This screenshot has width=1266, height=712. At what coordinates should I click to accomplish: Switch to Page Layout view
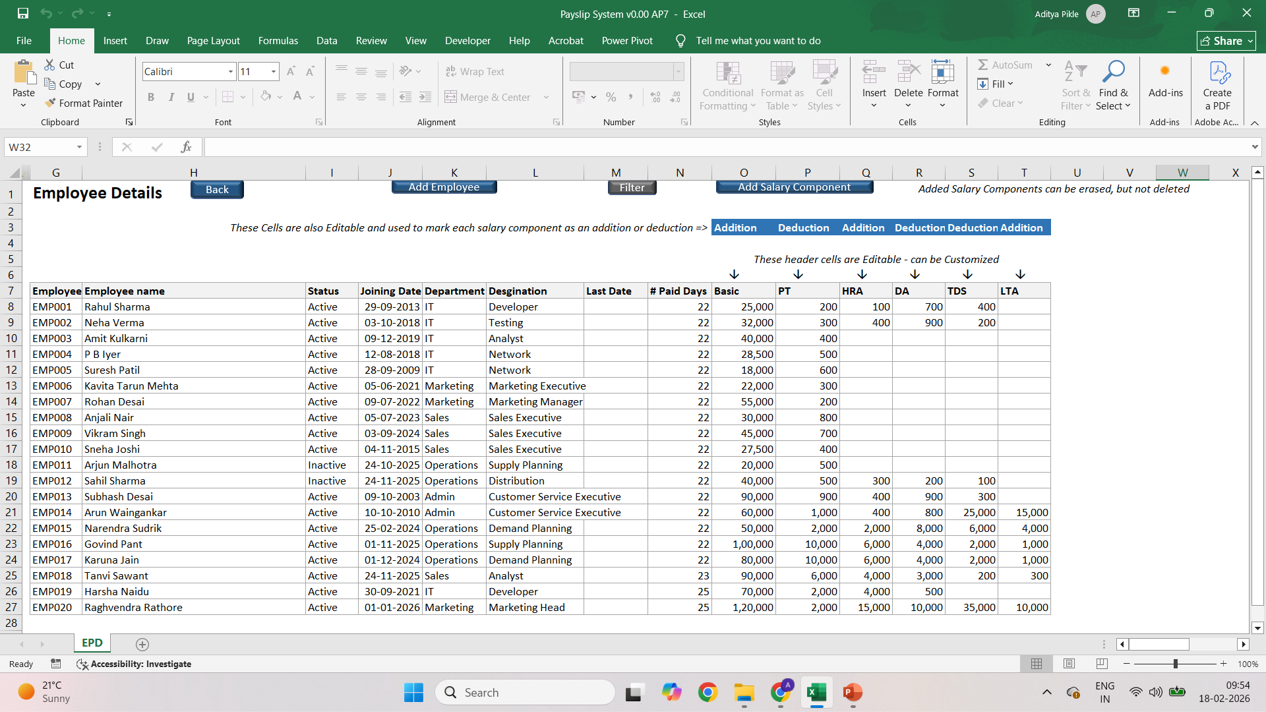(1069, 664)
